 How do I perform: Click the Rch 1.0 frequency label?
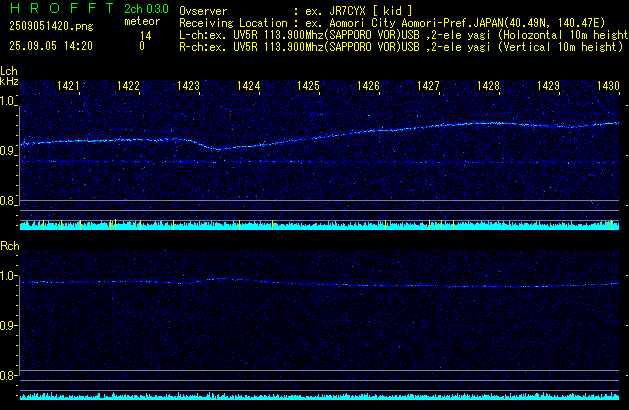tap(8, 276)
